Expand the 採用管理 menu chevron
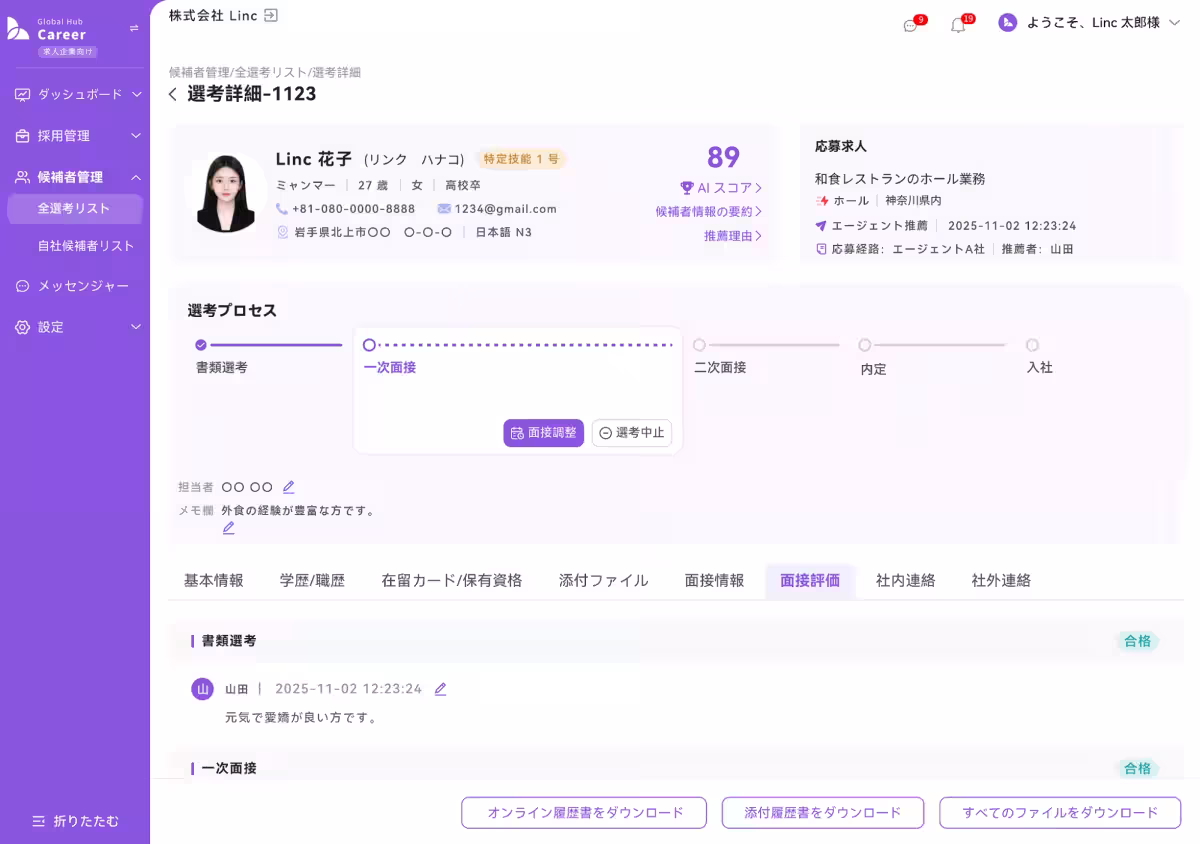1200x844 pixels. pos(137,136)
